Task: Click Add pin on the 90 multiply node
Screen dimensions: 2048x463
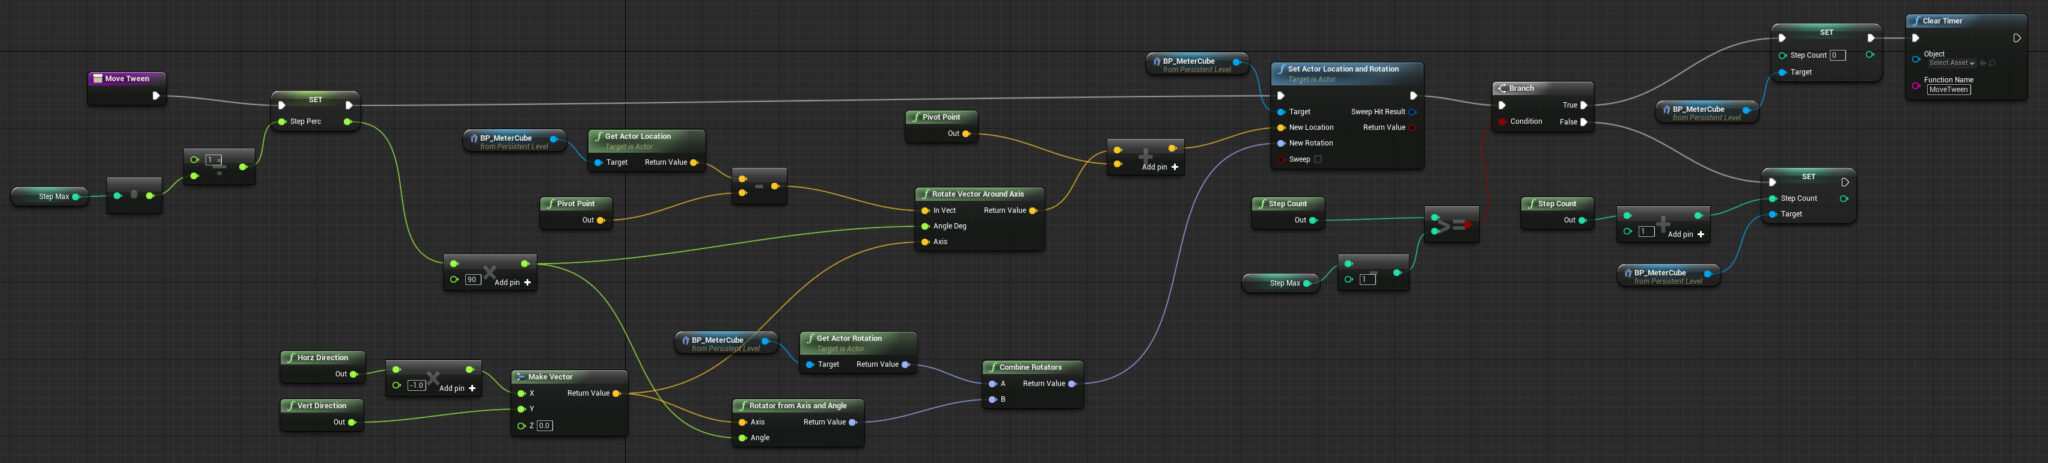Action: [513, 282]
